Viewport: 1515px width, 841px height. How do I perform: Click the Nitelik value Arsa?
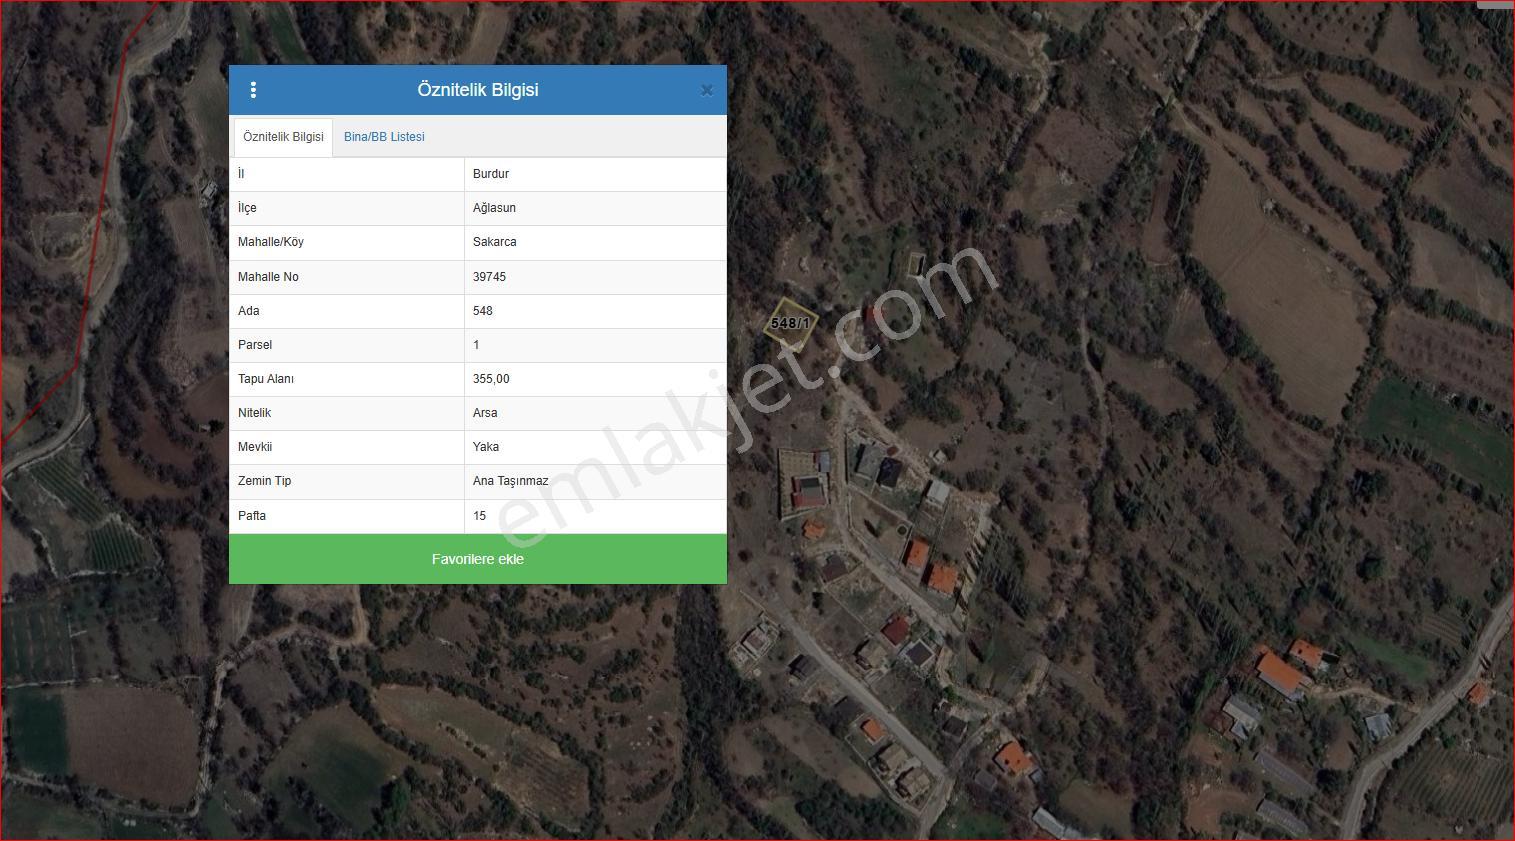[485, 413]
